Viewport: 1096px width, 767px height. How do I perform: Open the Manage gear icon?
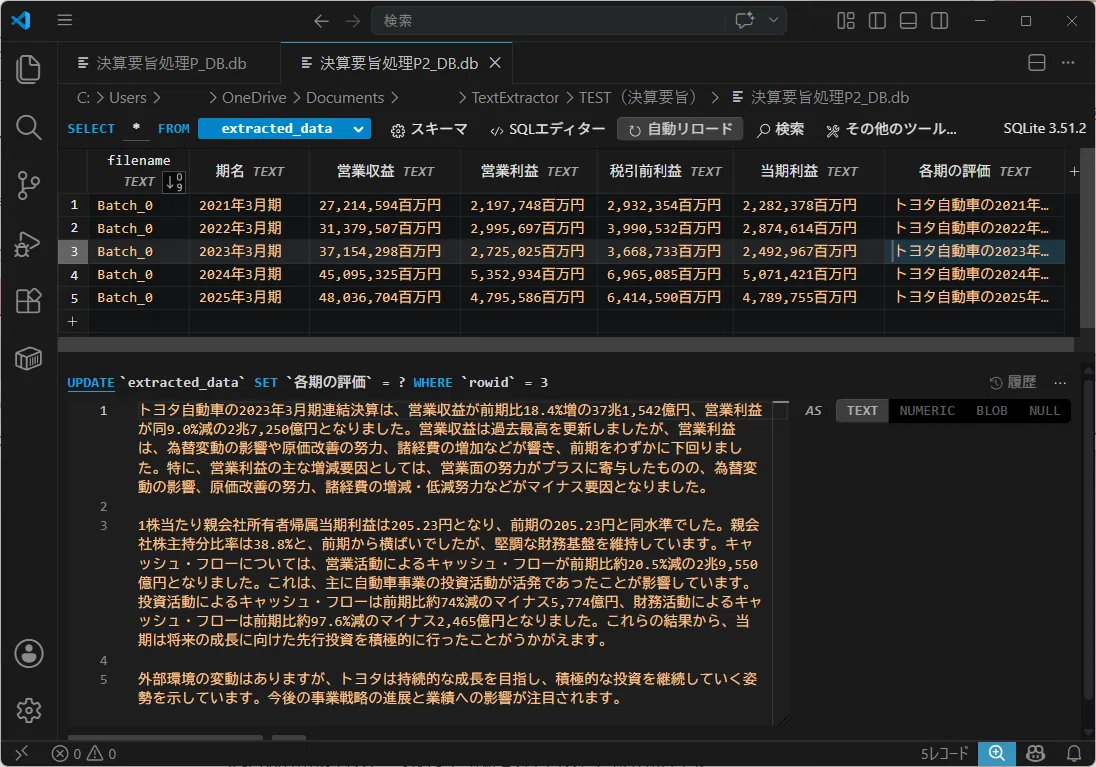[x=29, y=710]
